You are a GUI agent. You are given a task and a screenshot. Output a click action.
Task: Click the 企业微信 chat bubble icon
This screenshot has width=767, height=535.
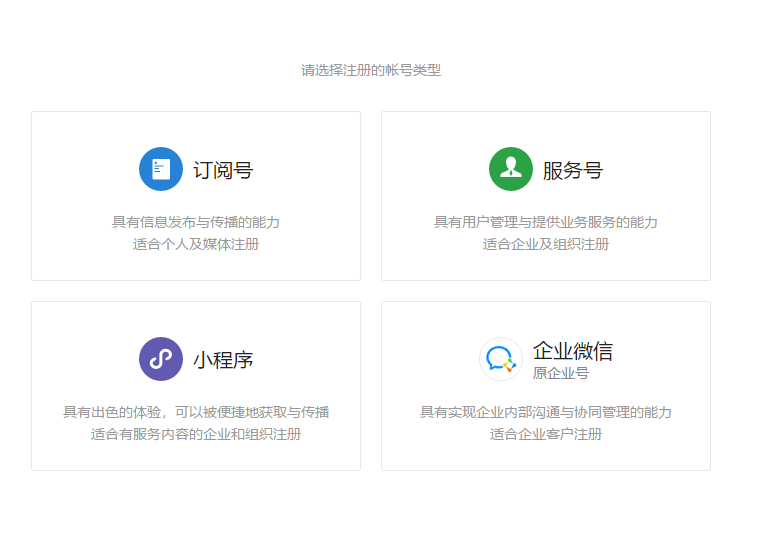click(501, 359)
